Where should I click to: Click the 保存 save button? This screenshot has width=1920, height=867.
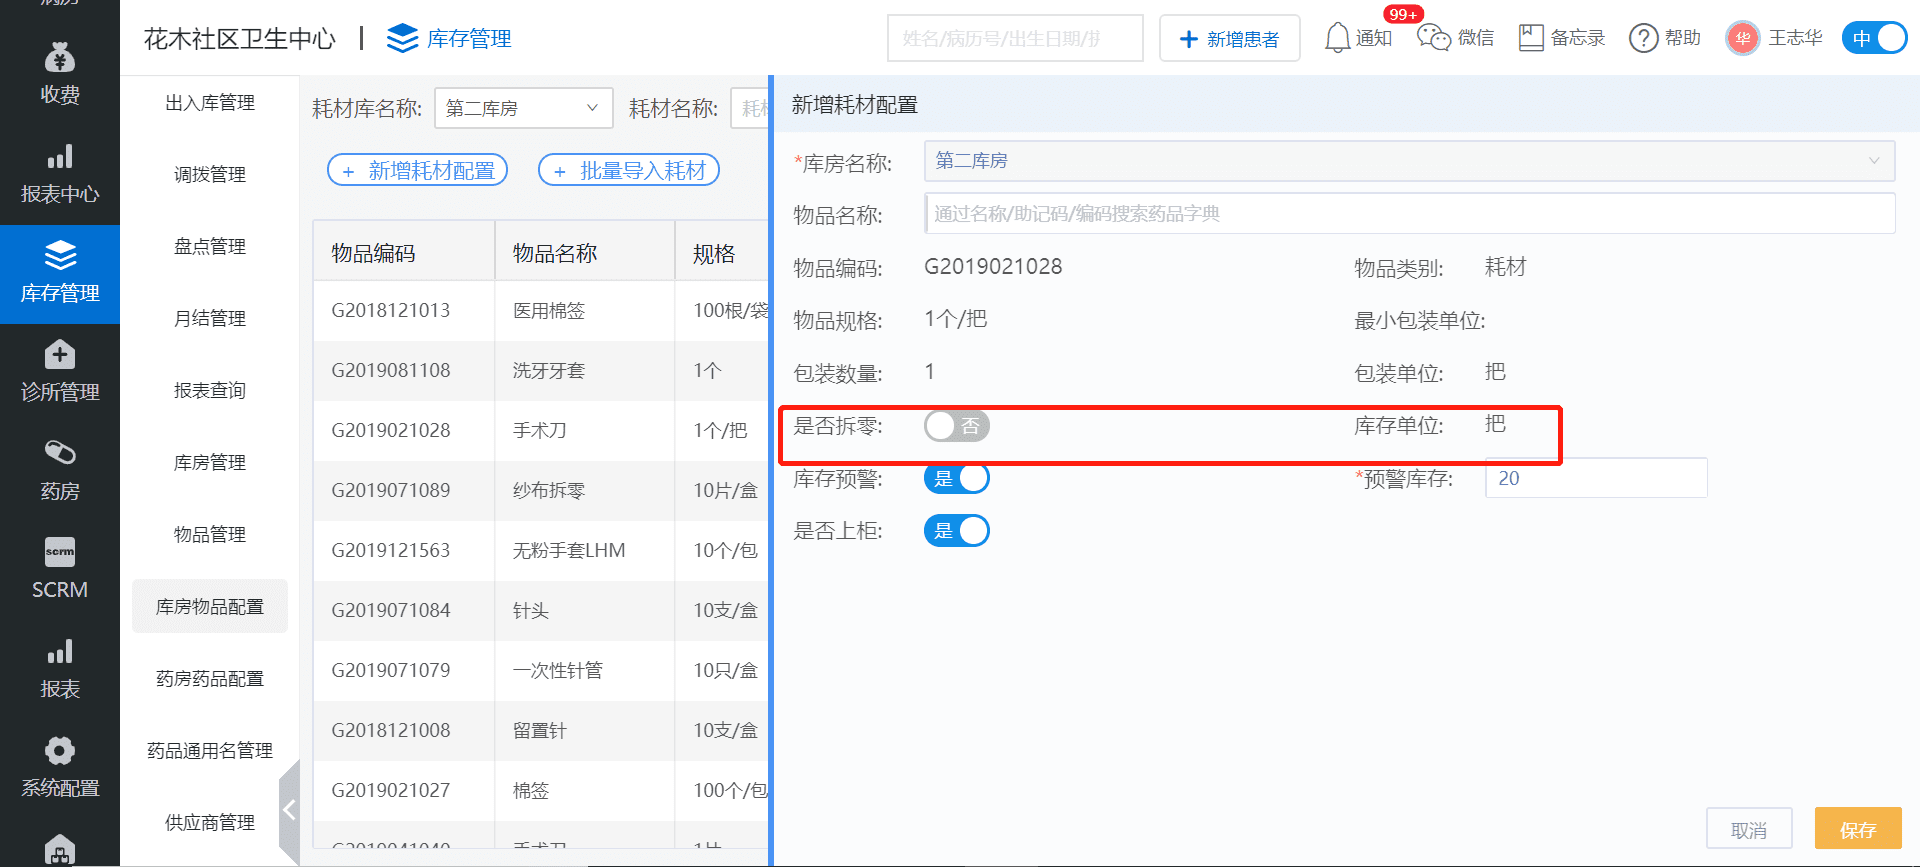(x=1857, y=830)
